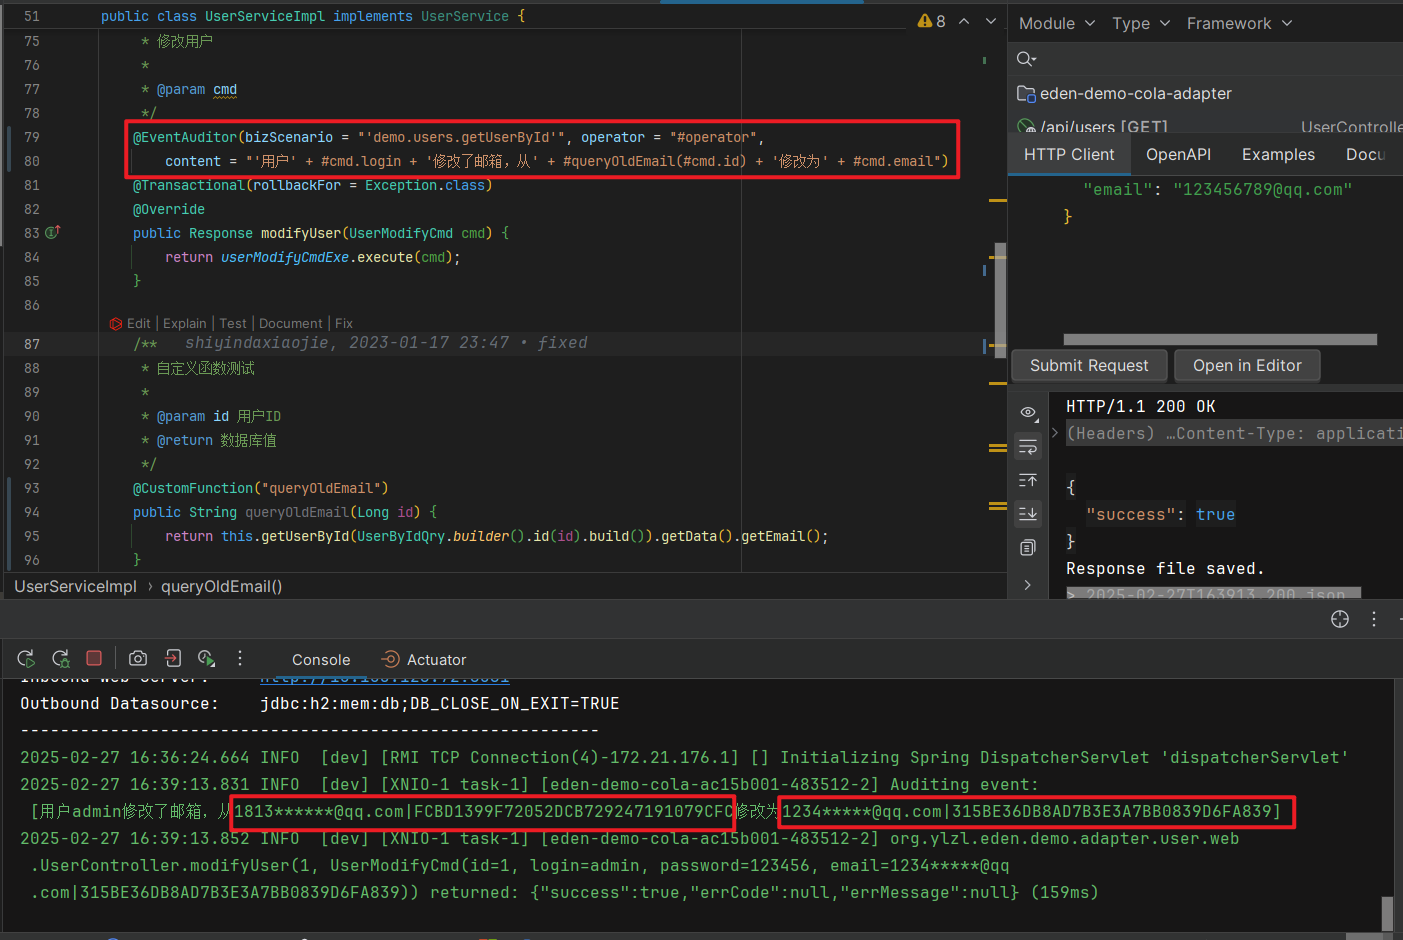Viewport: 1403px width, 940px height.
Task: Click the Actuator tab icon
Action: pos(390,659)
